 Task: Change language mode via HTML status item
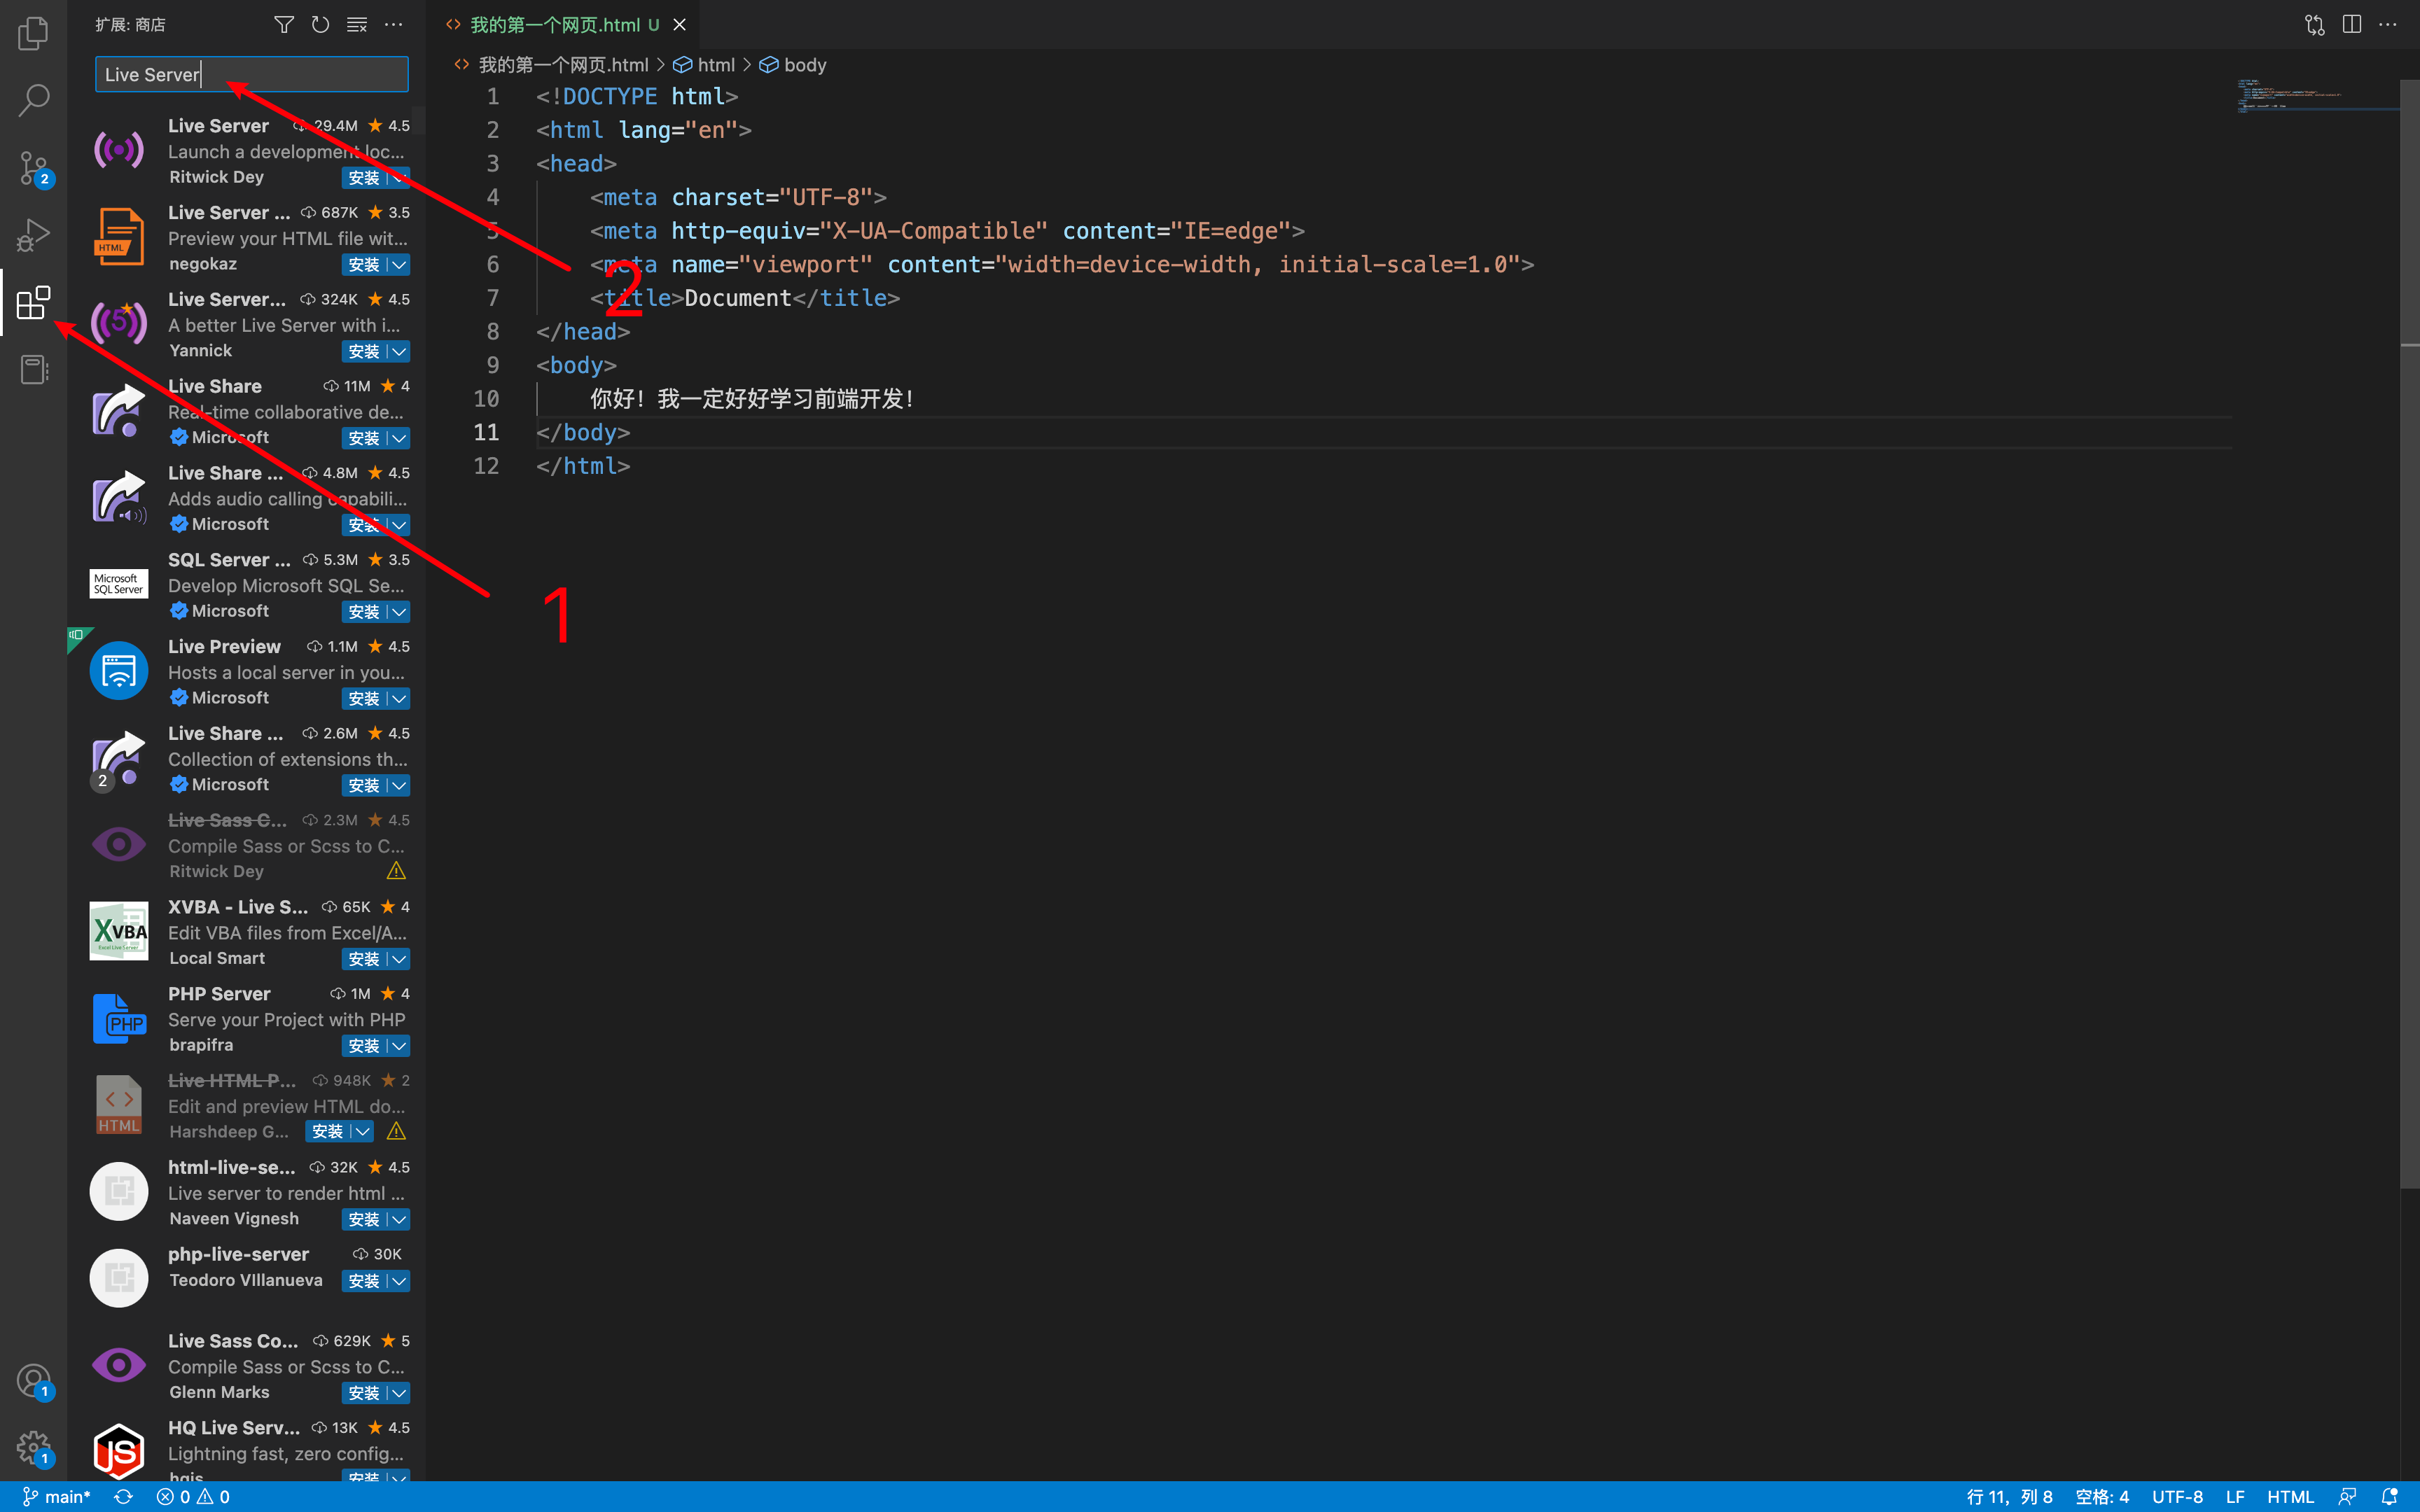[x=2290, y=1496]
